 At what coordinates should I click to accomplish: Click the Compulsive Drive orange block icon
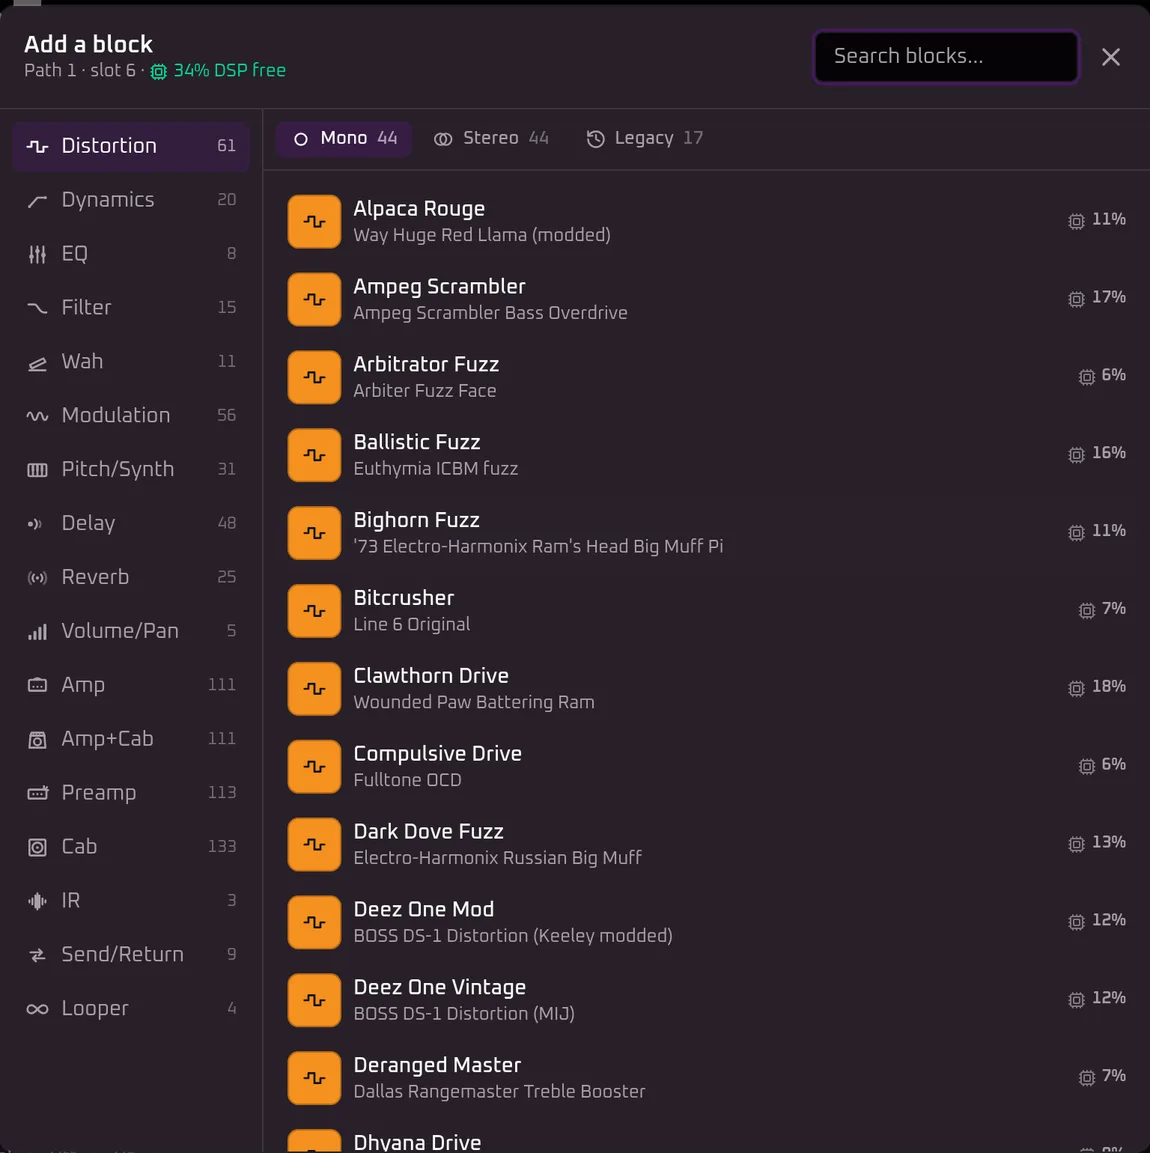click(x=314, y=767)
